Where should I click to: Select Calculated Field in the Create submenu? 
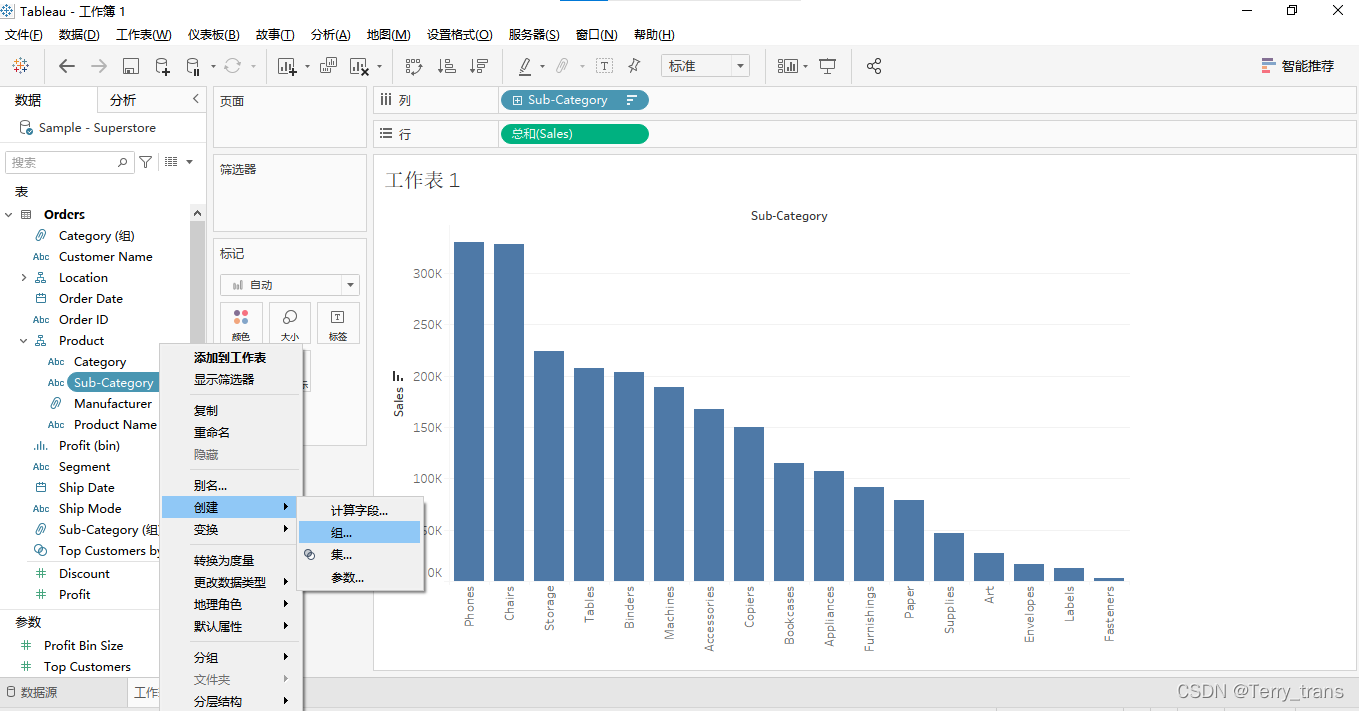pos(360,511)
